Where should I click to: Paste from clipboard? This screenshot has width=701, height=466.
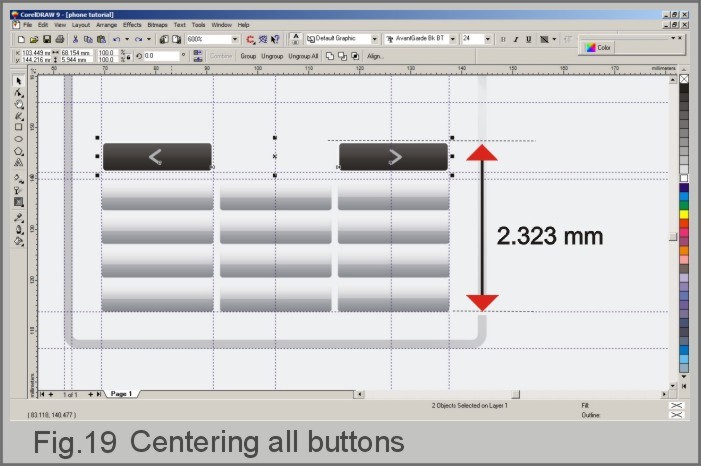tap(101, 39)
